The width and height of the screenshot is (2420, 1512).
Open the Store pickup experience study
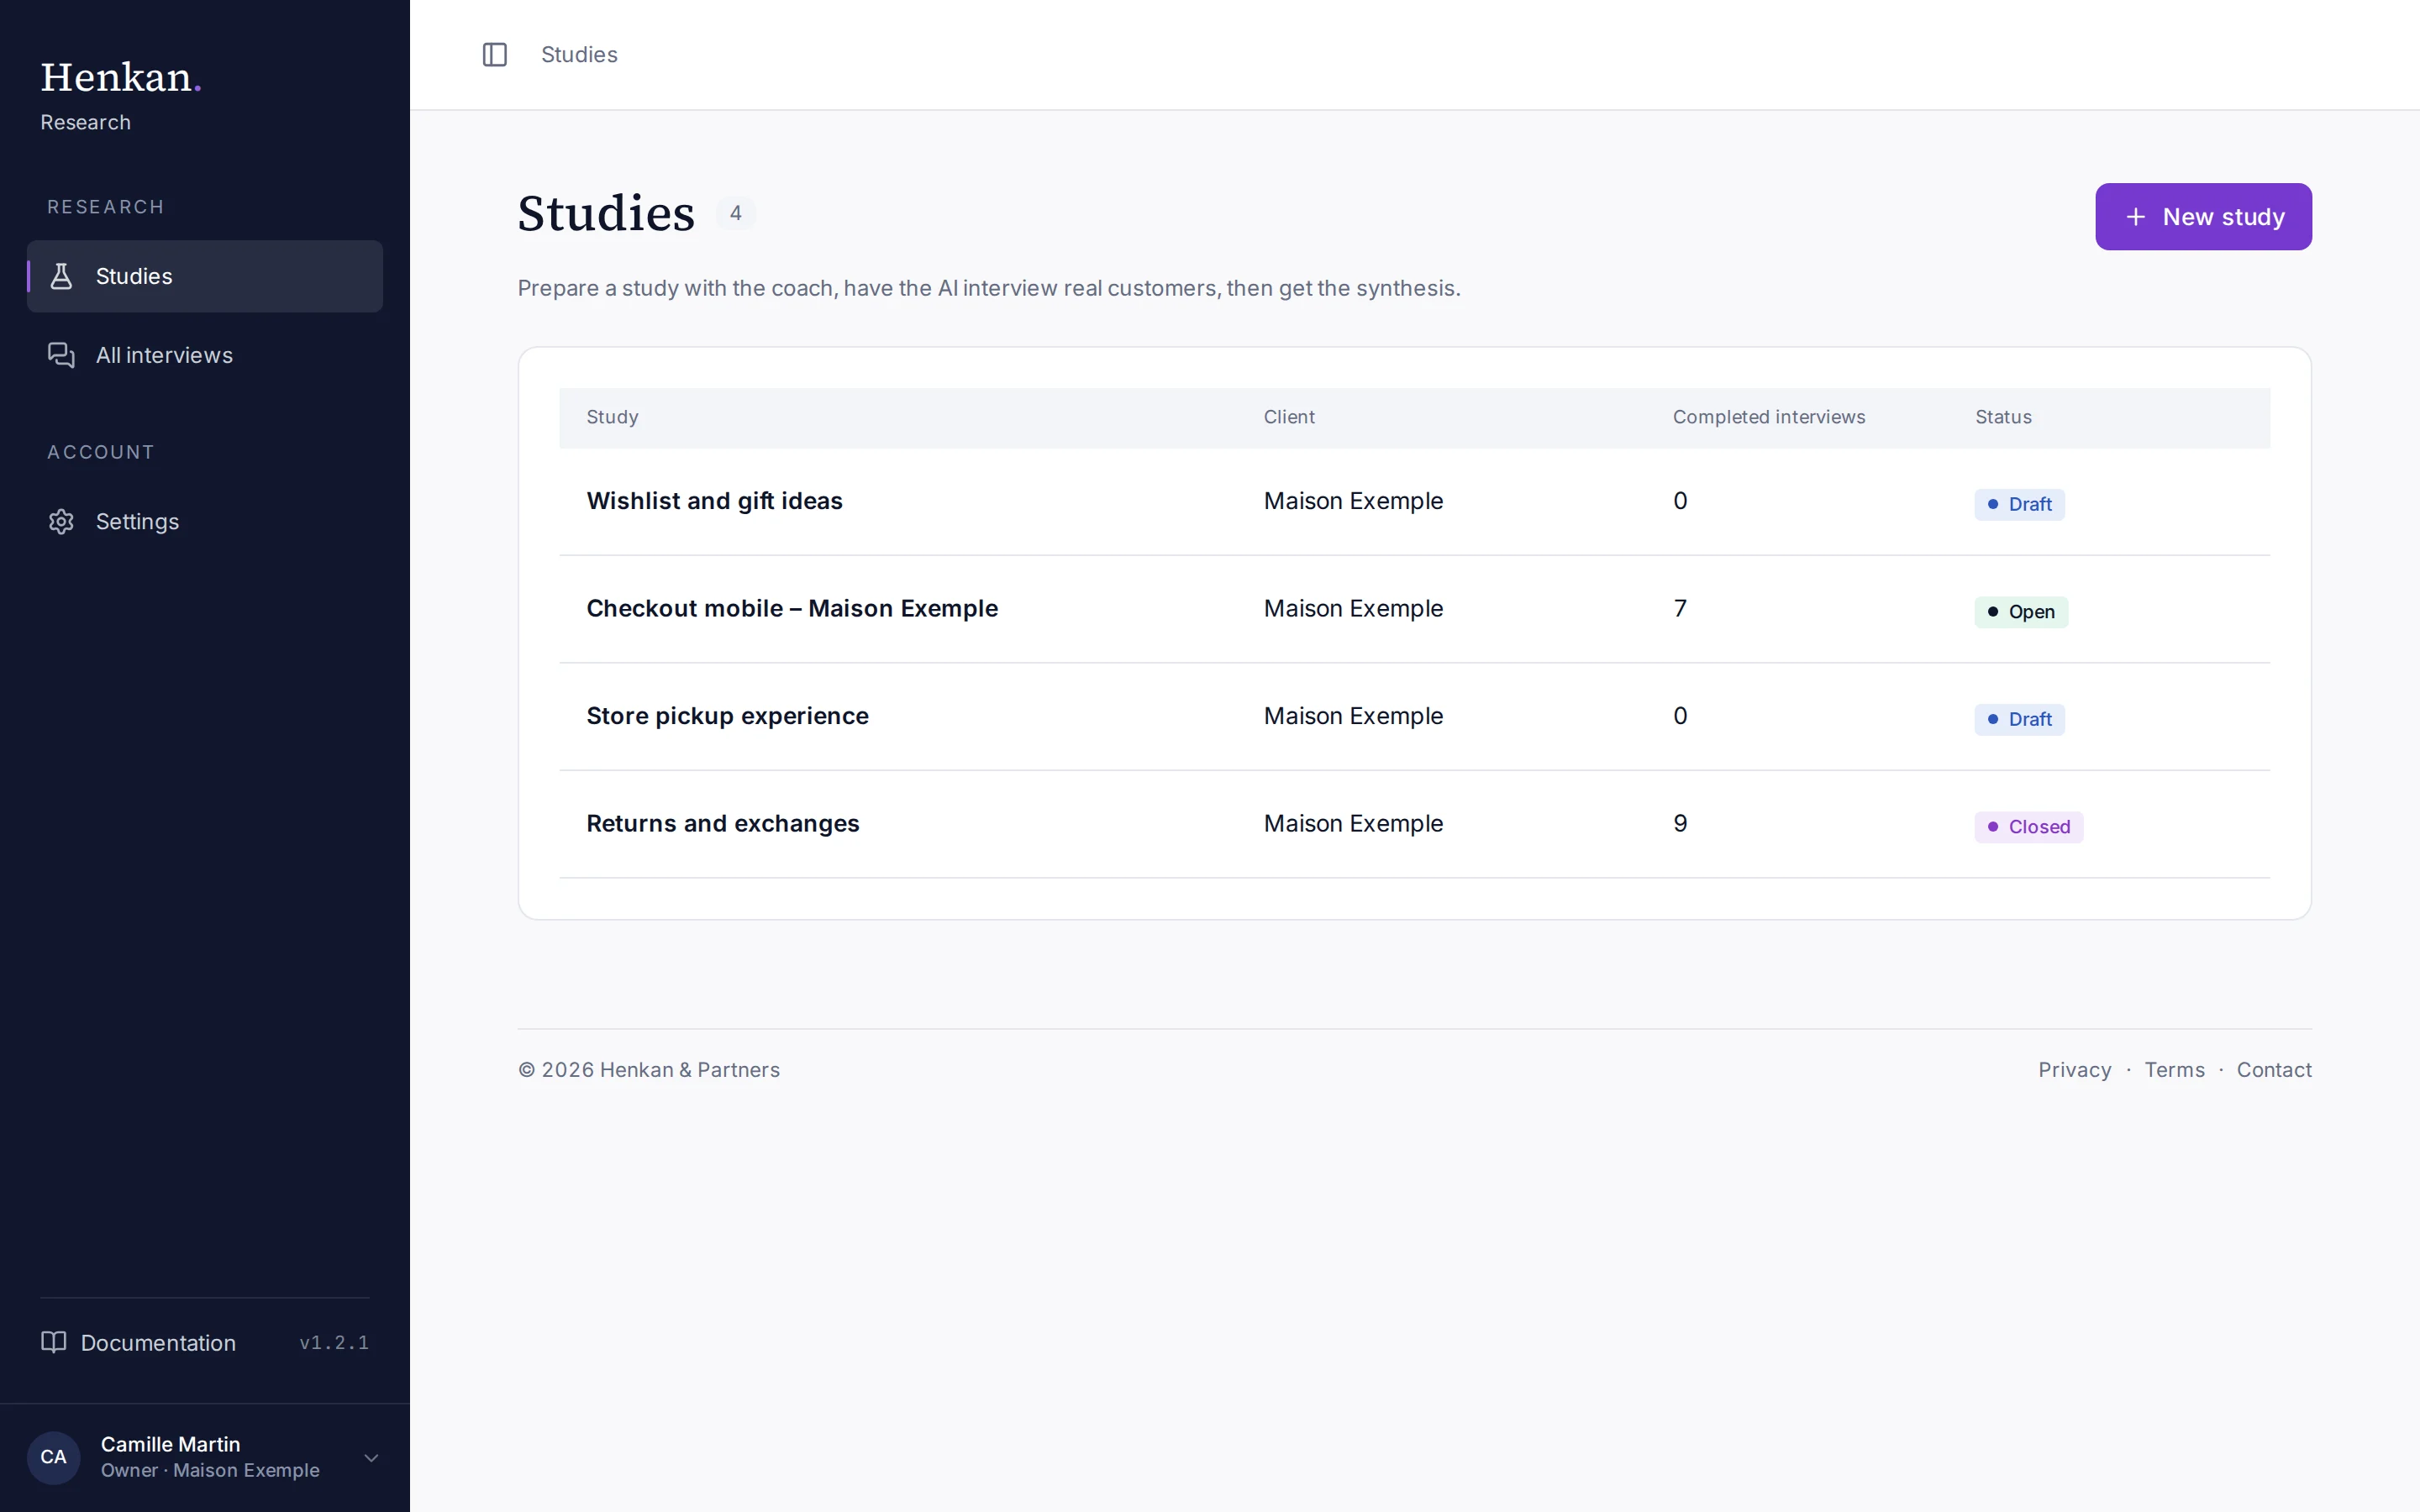(727, 716)
